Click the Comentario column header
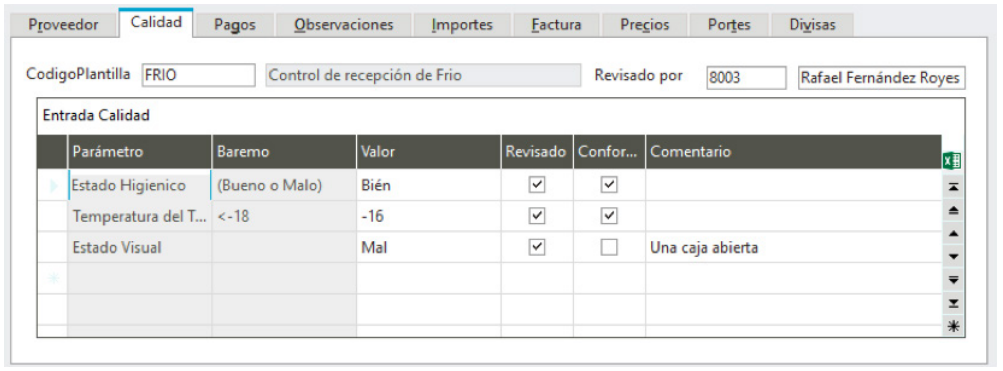1003x371 pixels. [793, 152]
